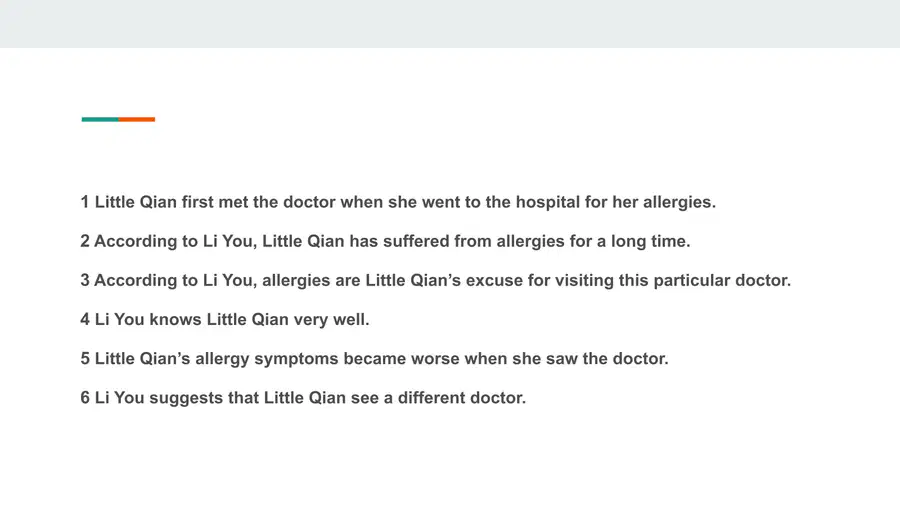Click the teal segment of the accent line
Screen dimensions: 900x506
100,119
